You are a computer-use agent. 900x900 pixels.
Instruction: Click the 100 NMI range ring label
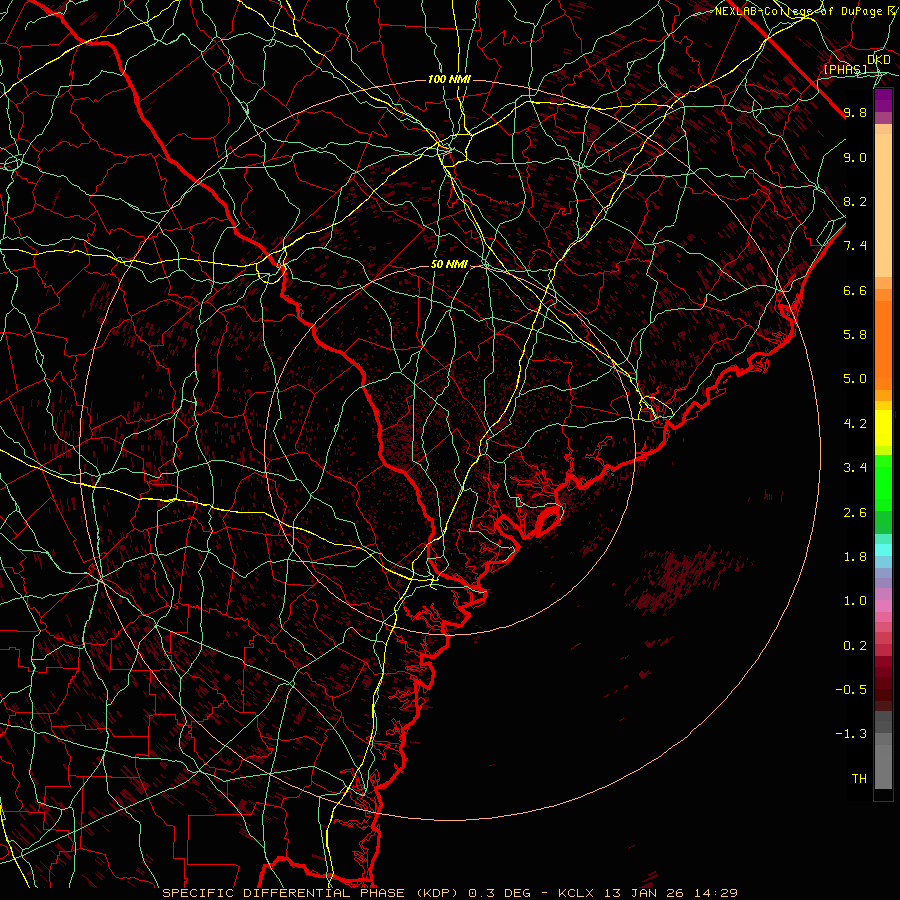coord(449,79)
